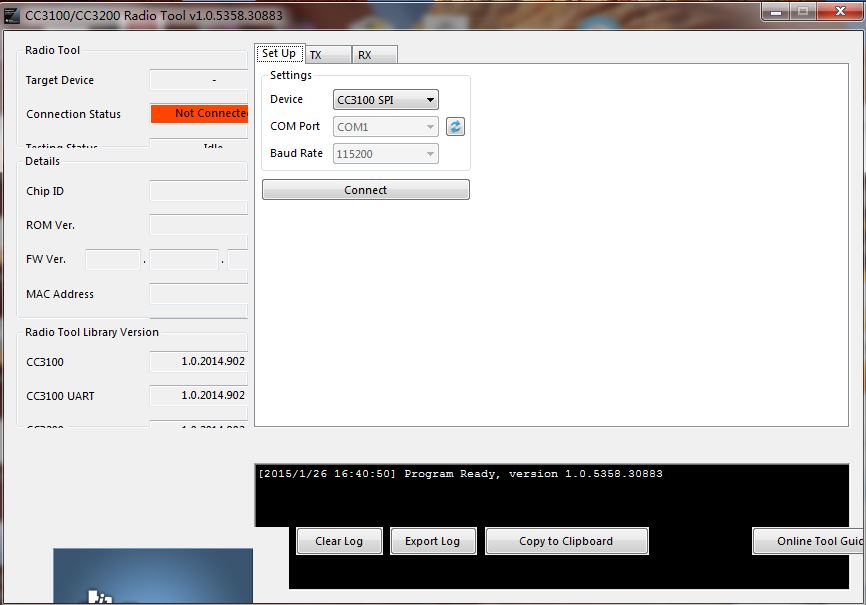Click the Clear Log button
Image resolution: width=866 pixels, height=605 pixels.
339,541
